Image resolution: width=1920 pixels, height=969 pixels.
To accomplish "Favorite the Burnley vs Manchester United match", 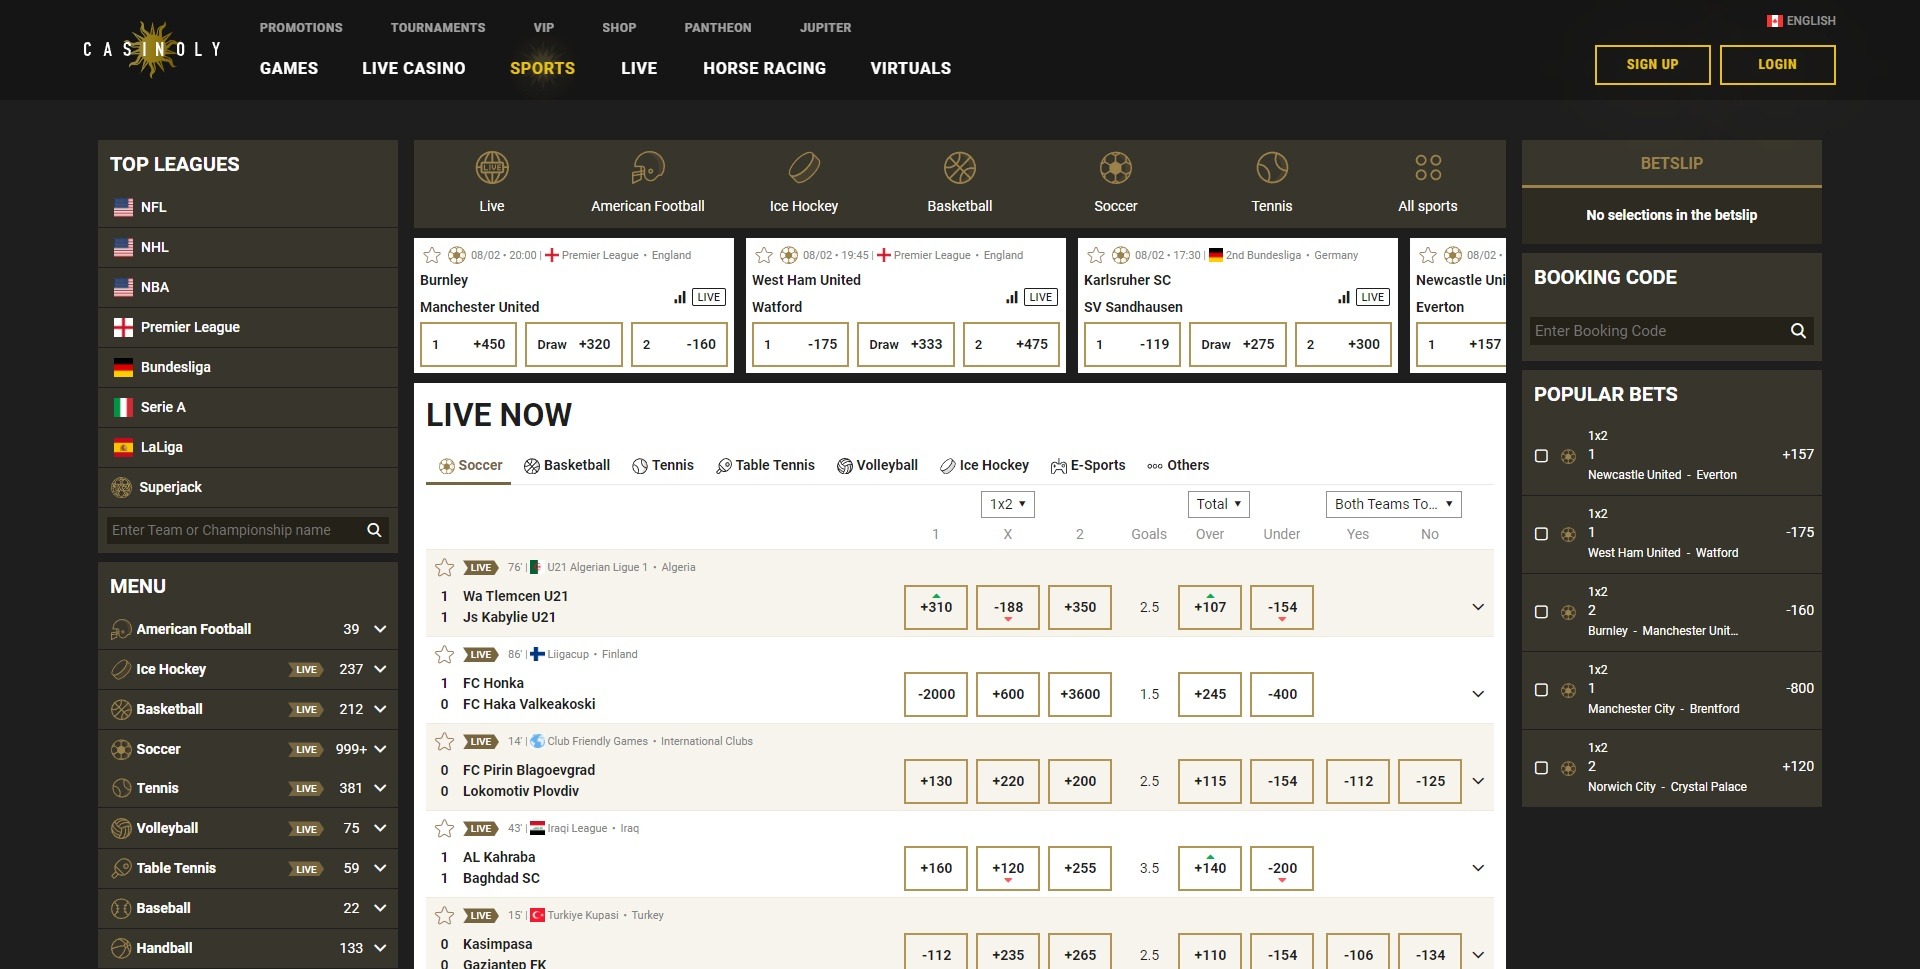I will point(432,255).
